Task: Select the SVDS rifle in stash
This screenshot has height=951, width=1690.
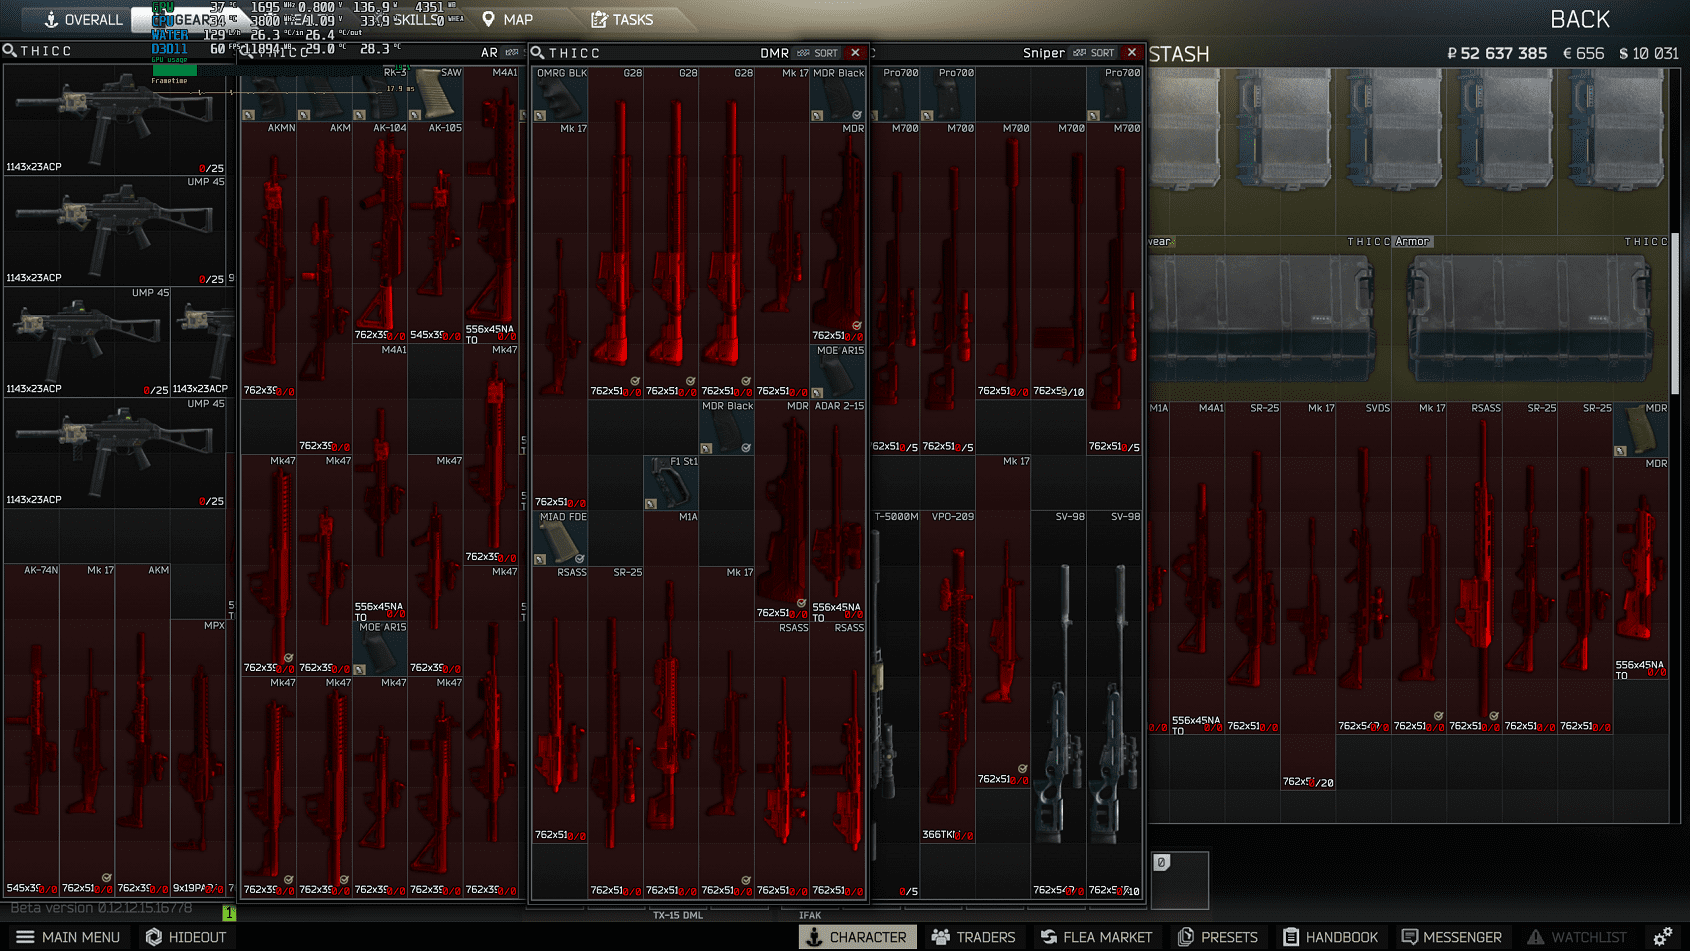Action: (1364, 568)
